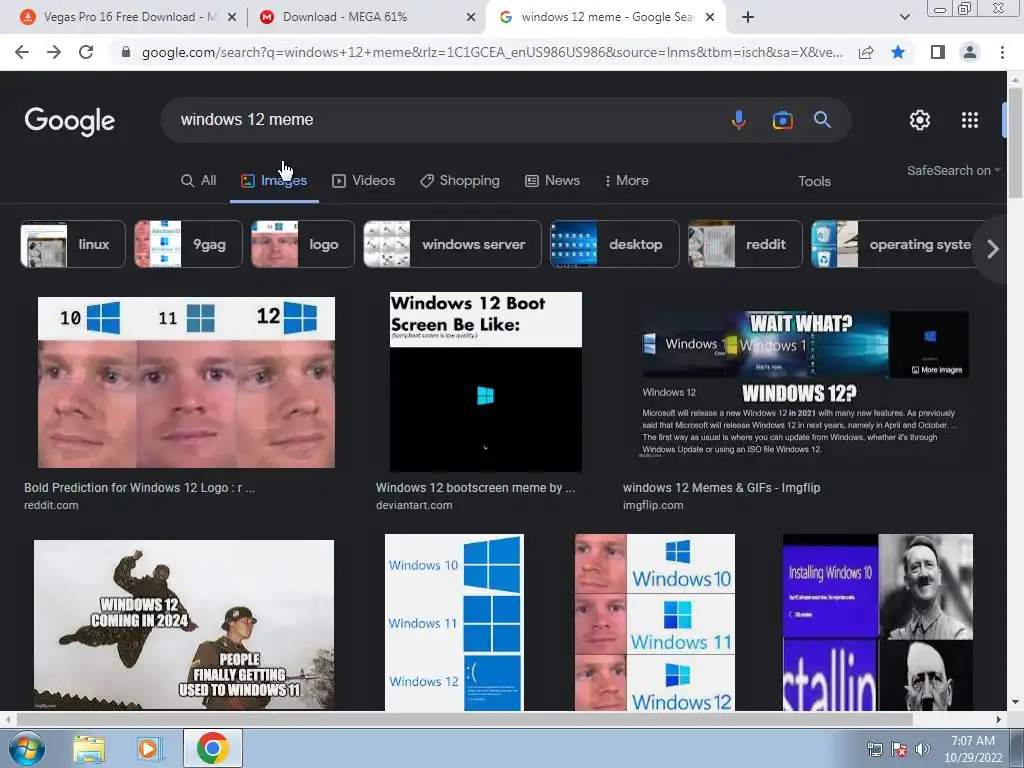Open the volume speaker tray icon
Image resolution: width=1024 pixels, height=768 pixels.
[x=922, y=749]
